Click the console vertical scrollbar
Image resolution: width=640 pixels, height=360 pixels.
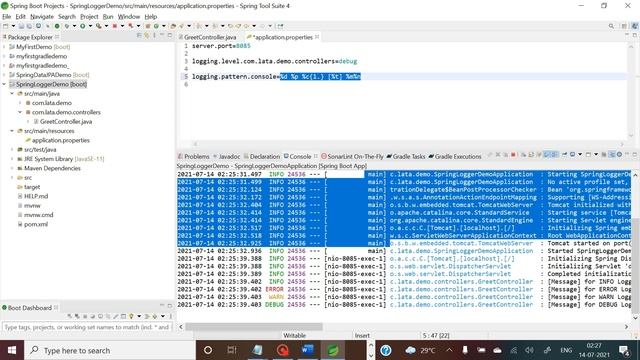(x=635, y=265)
